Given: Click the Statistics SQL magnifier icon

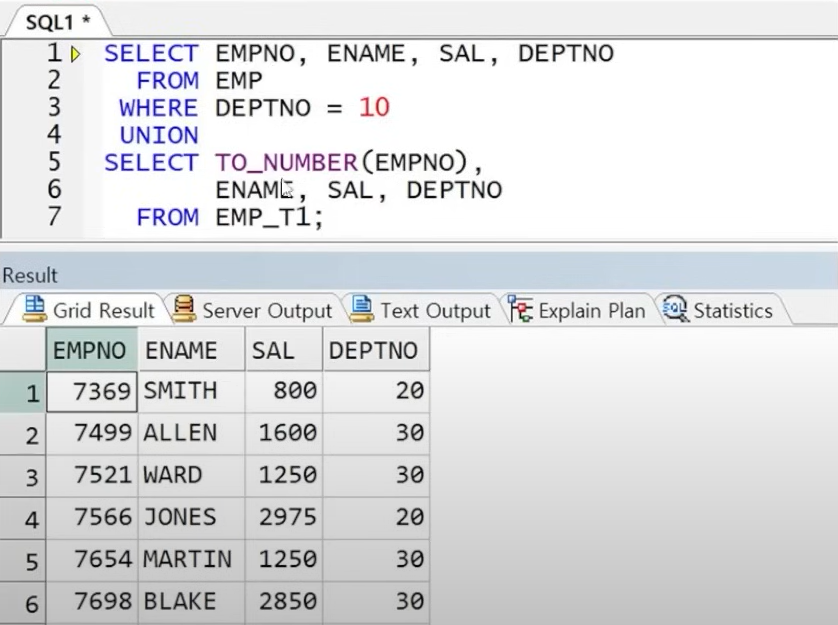Looking at the screenshot, I should tap(676, 309).
